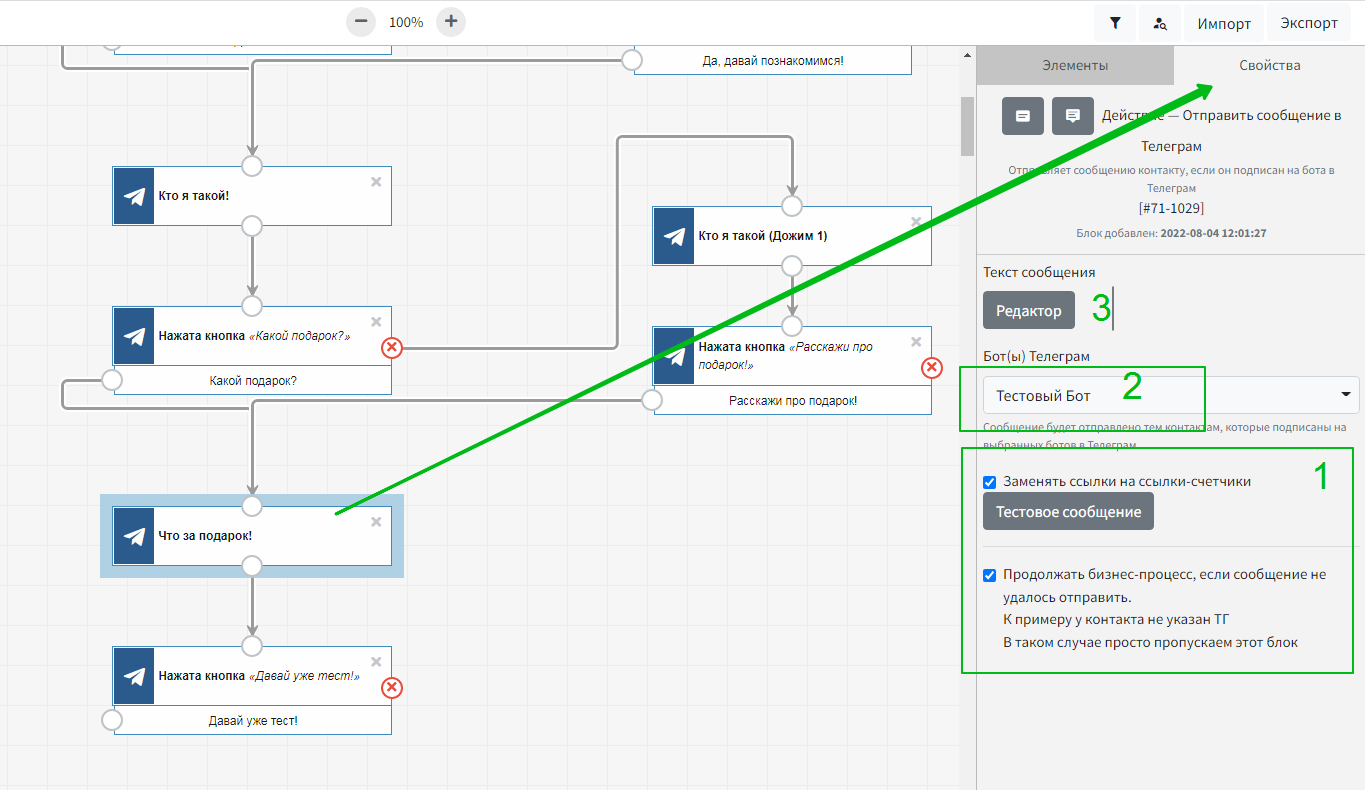Click the zoom out minus button

pos(361,21)
